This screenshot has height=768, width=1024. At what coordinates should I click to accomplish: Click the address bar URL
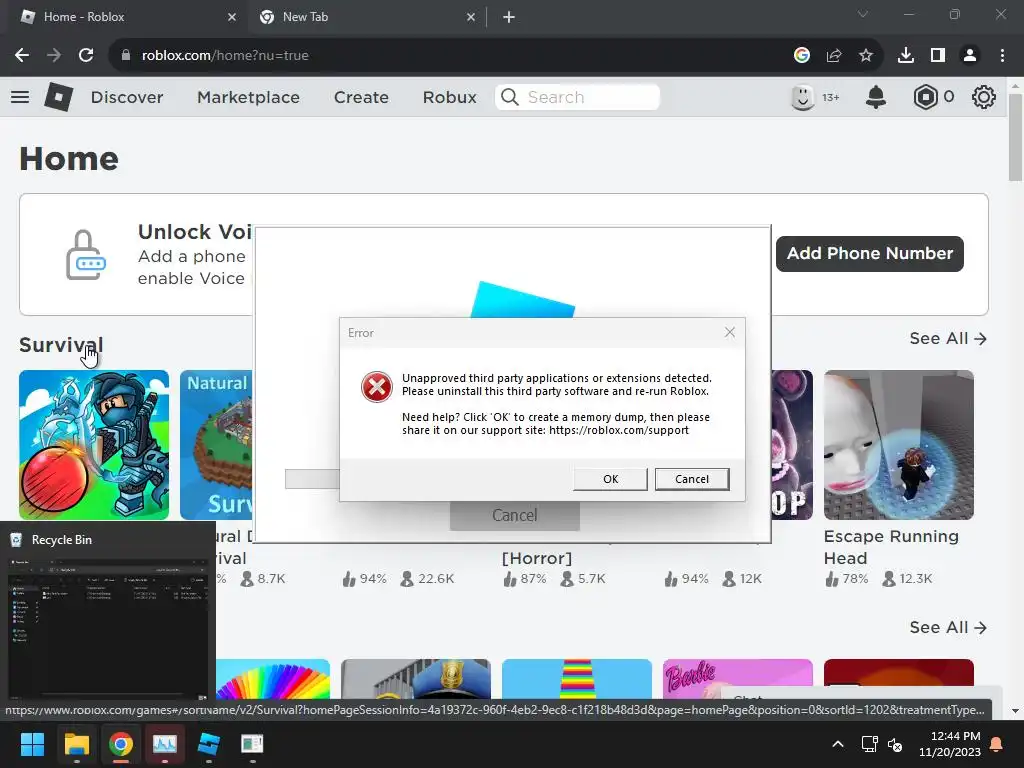225,56
